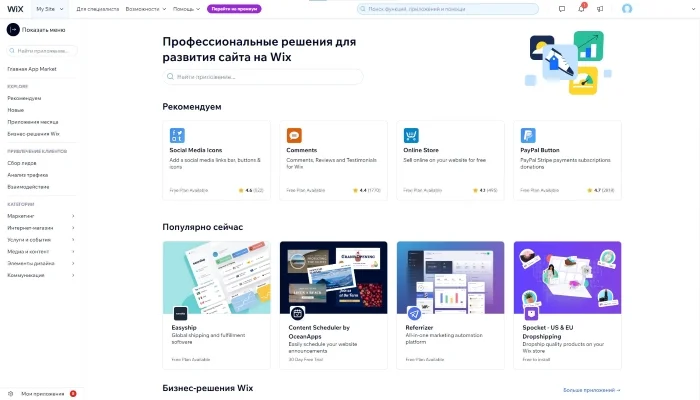Click the Content Scheduler by OceanApps title
700x400 pixels.
[x=319, y=332]
